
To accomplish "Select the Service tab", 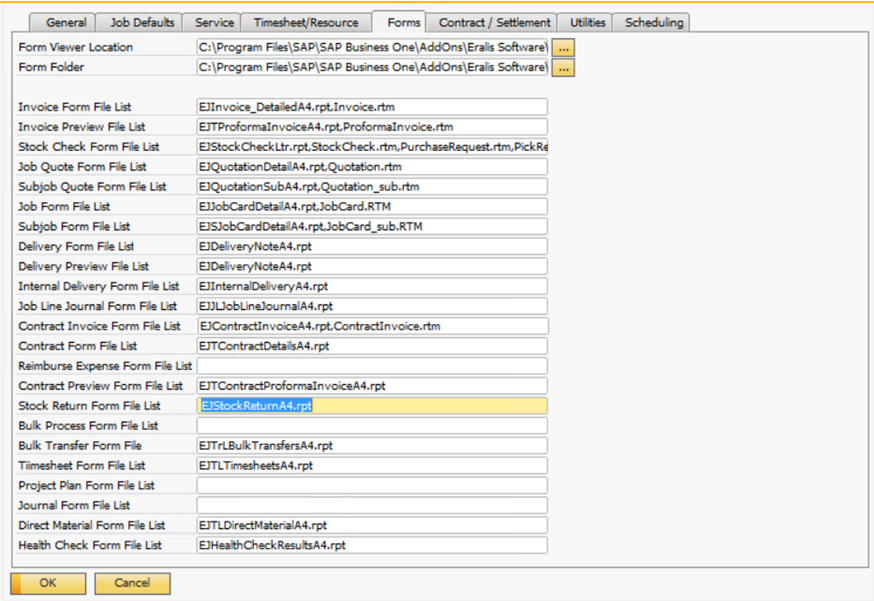I will pos(214,22).
